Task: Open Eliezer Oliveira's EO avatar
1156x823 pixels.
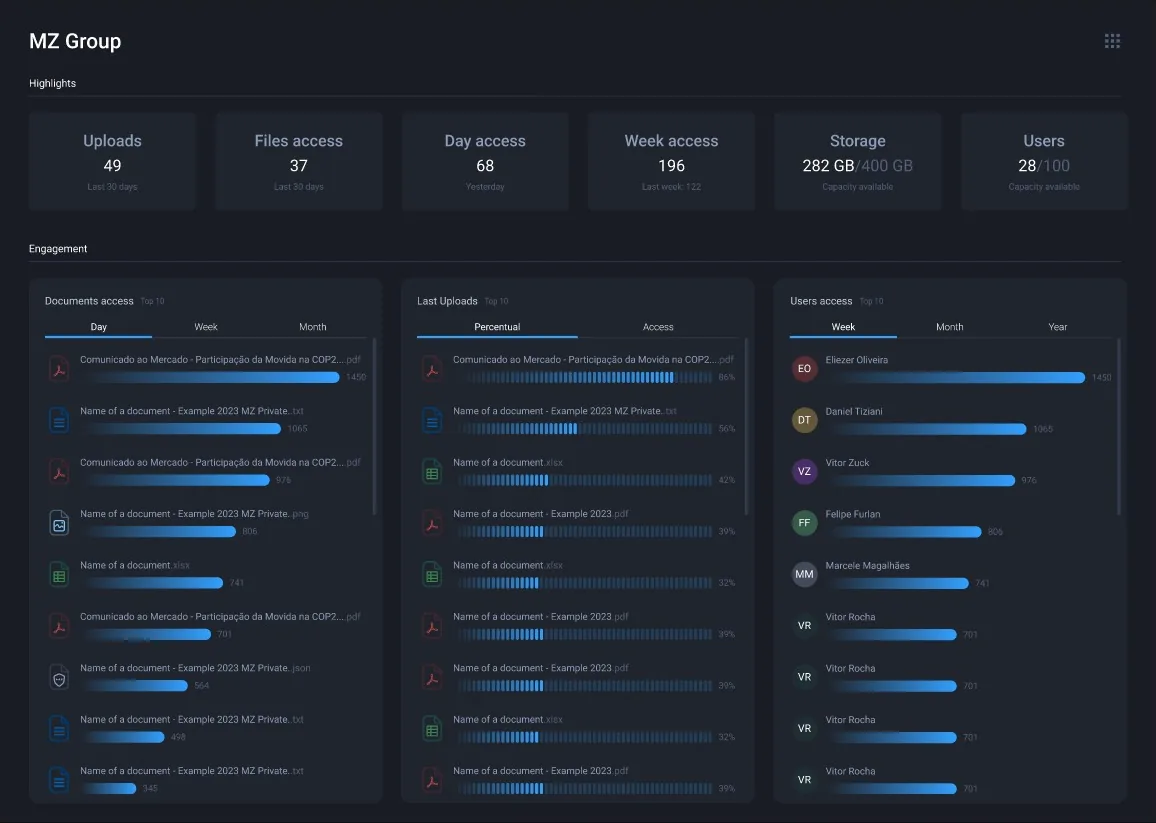Action: click(x=804, y=369)
